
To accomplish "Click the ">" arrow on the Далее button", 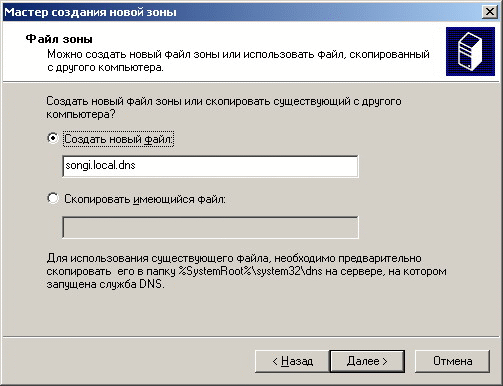I will click(x=384, y=361).
